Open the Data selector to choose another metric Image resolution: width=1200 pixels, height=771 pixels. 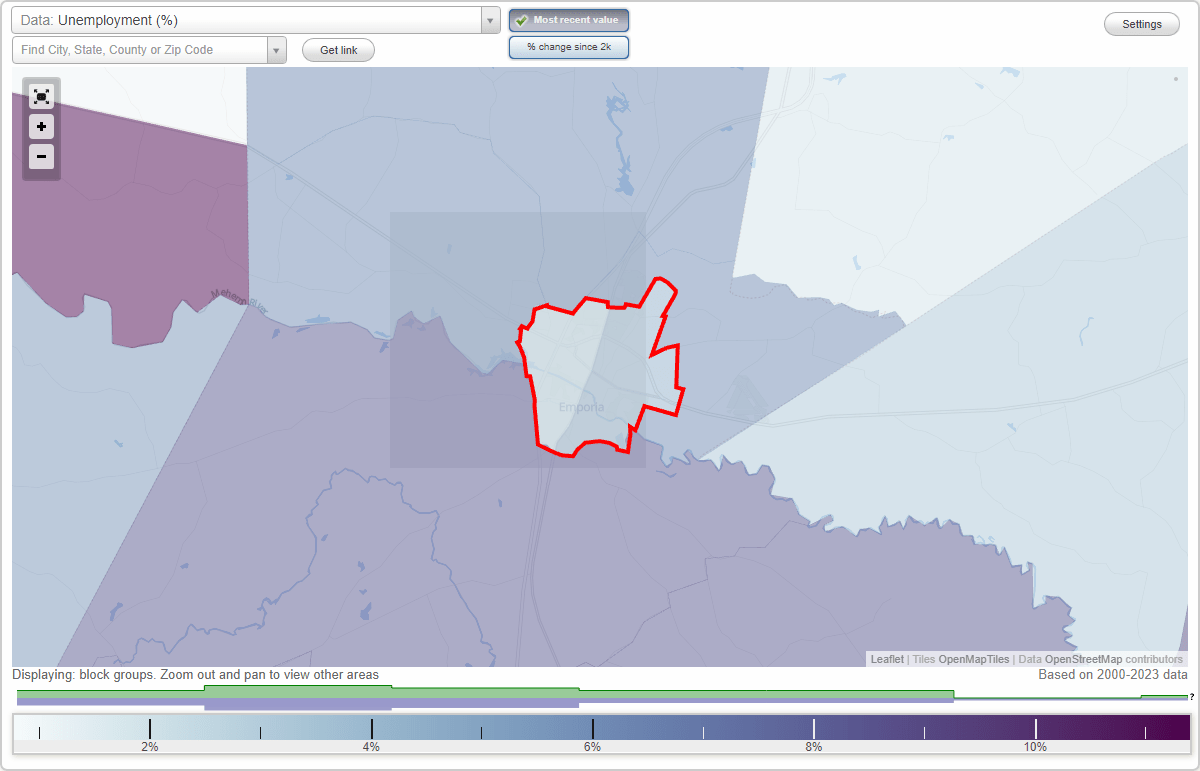pos(250,19)
